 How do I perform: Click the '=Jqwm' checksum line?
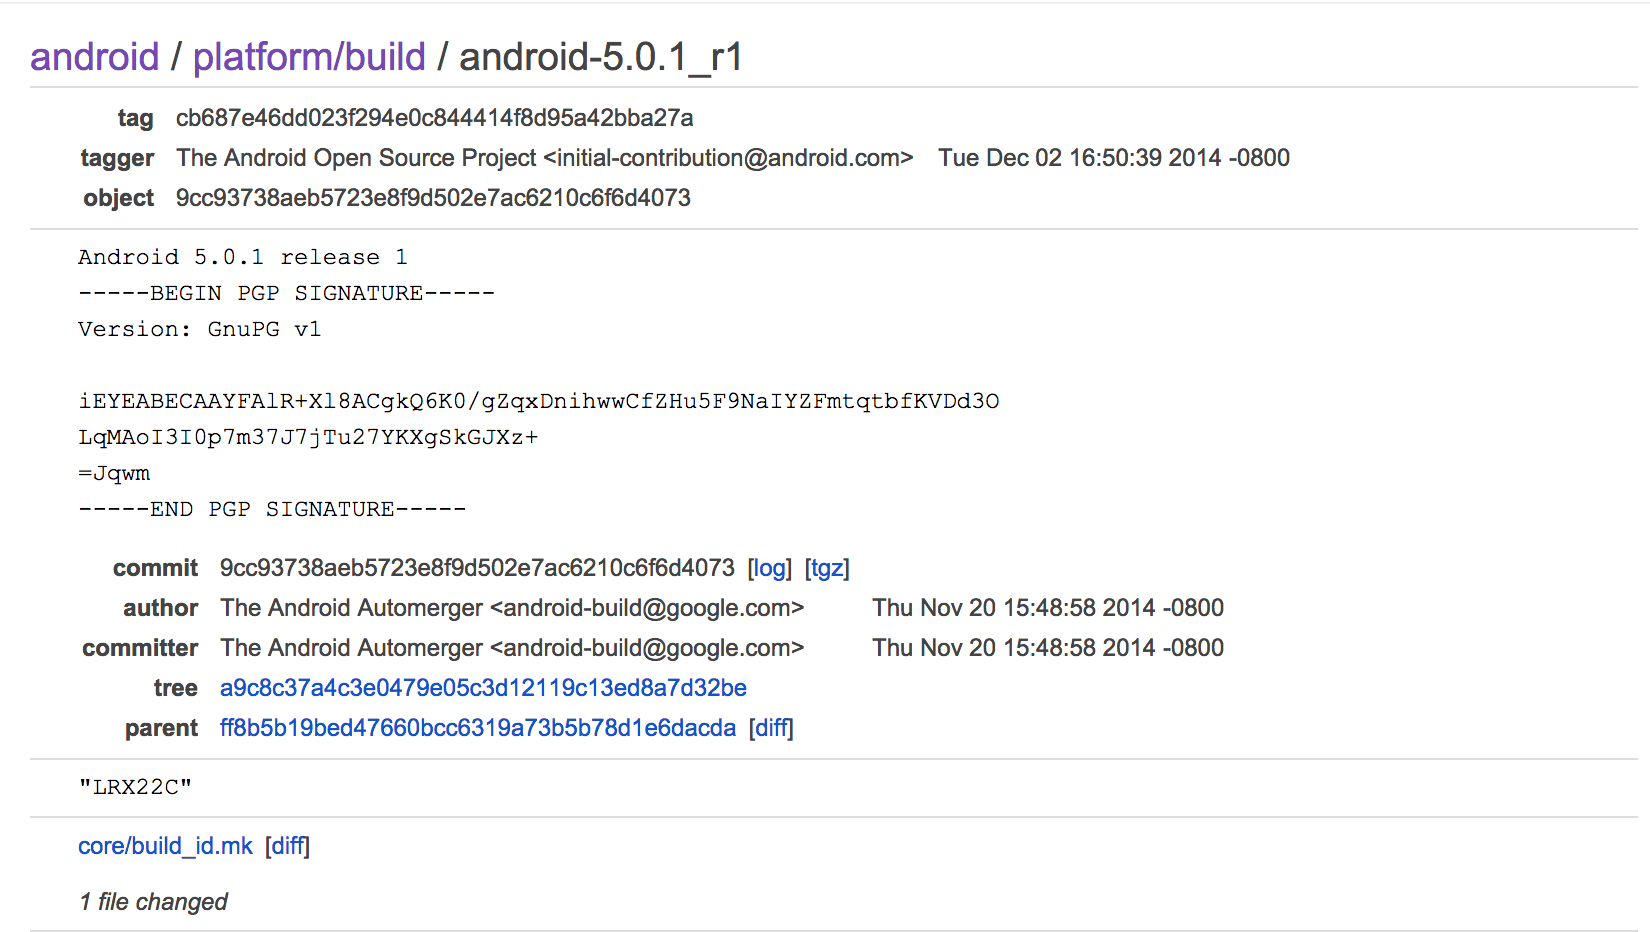coord(114,473)
